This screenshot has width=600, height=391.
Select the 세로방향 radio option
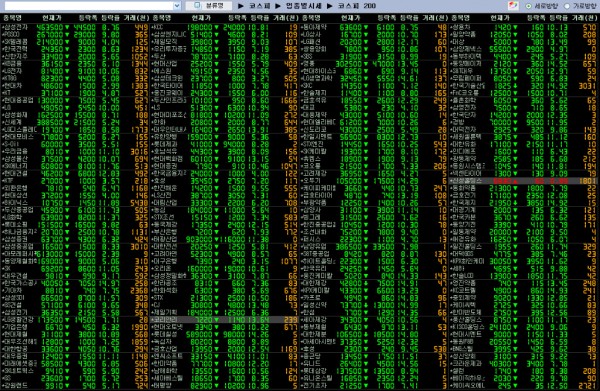(x=528, y=6)
